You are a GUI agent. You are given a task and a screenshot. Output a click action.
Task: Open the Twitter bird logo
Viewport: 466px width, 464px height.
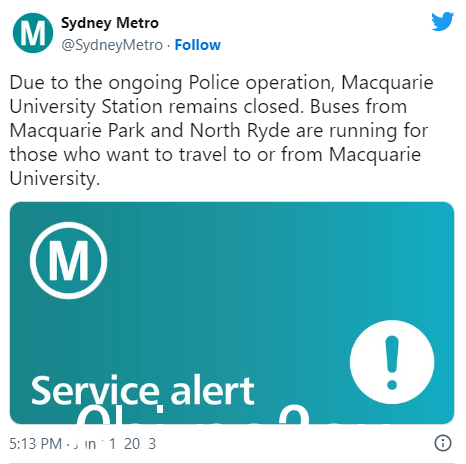442,22
